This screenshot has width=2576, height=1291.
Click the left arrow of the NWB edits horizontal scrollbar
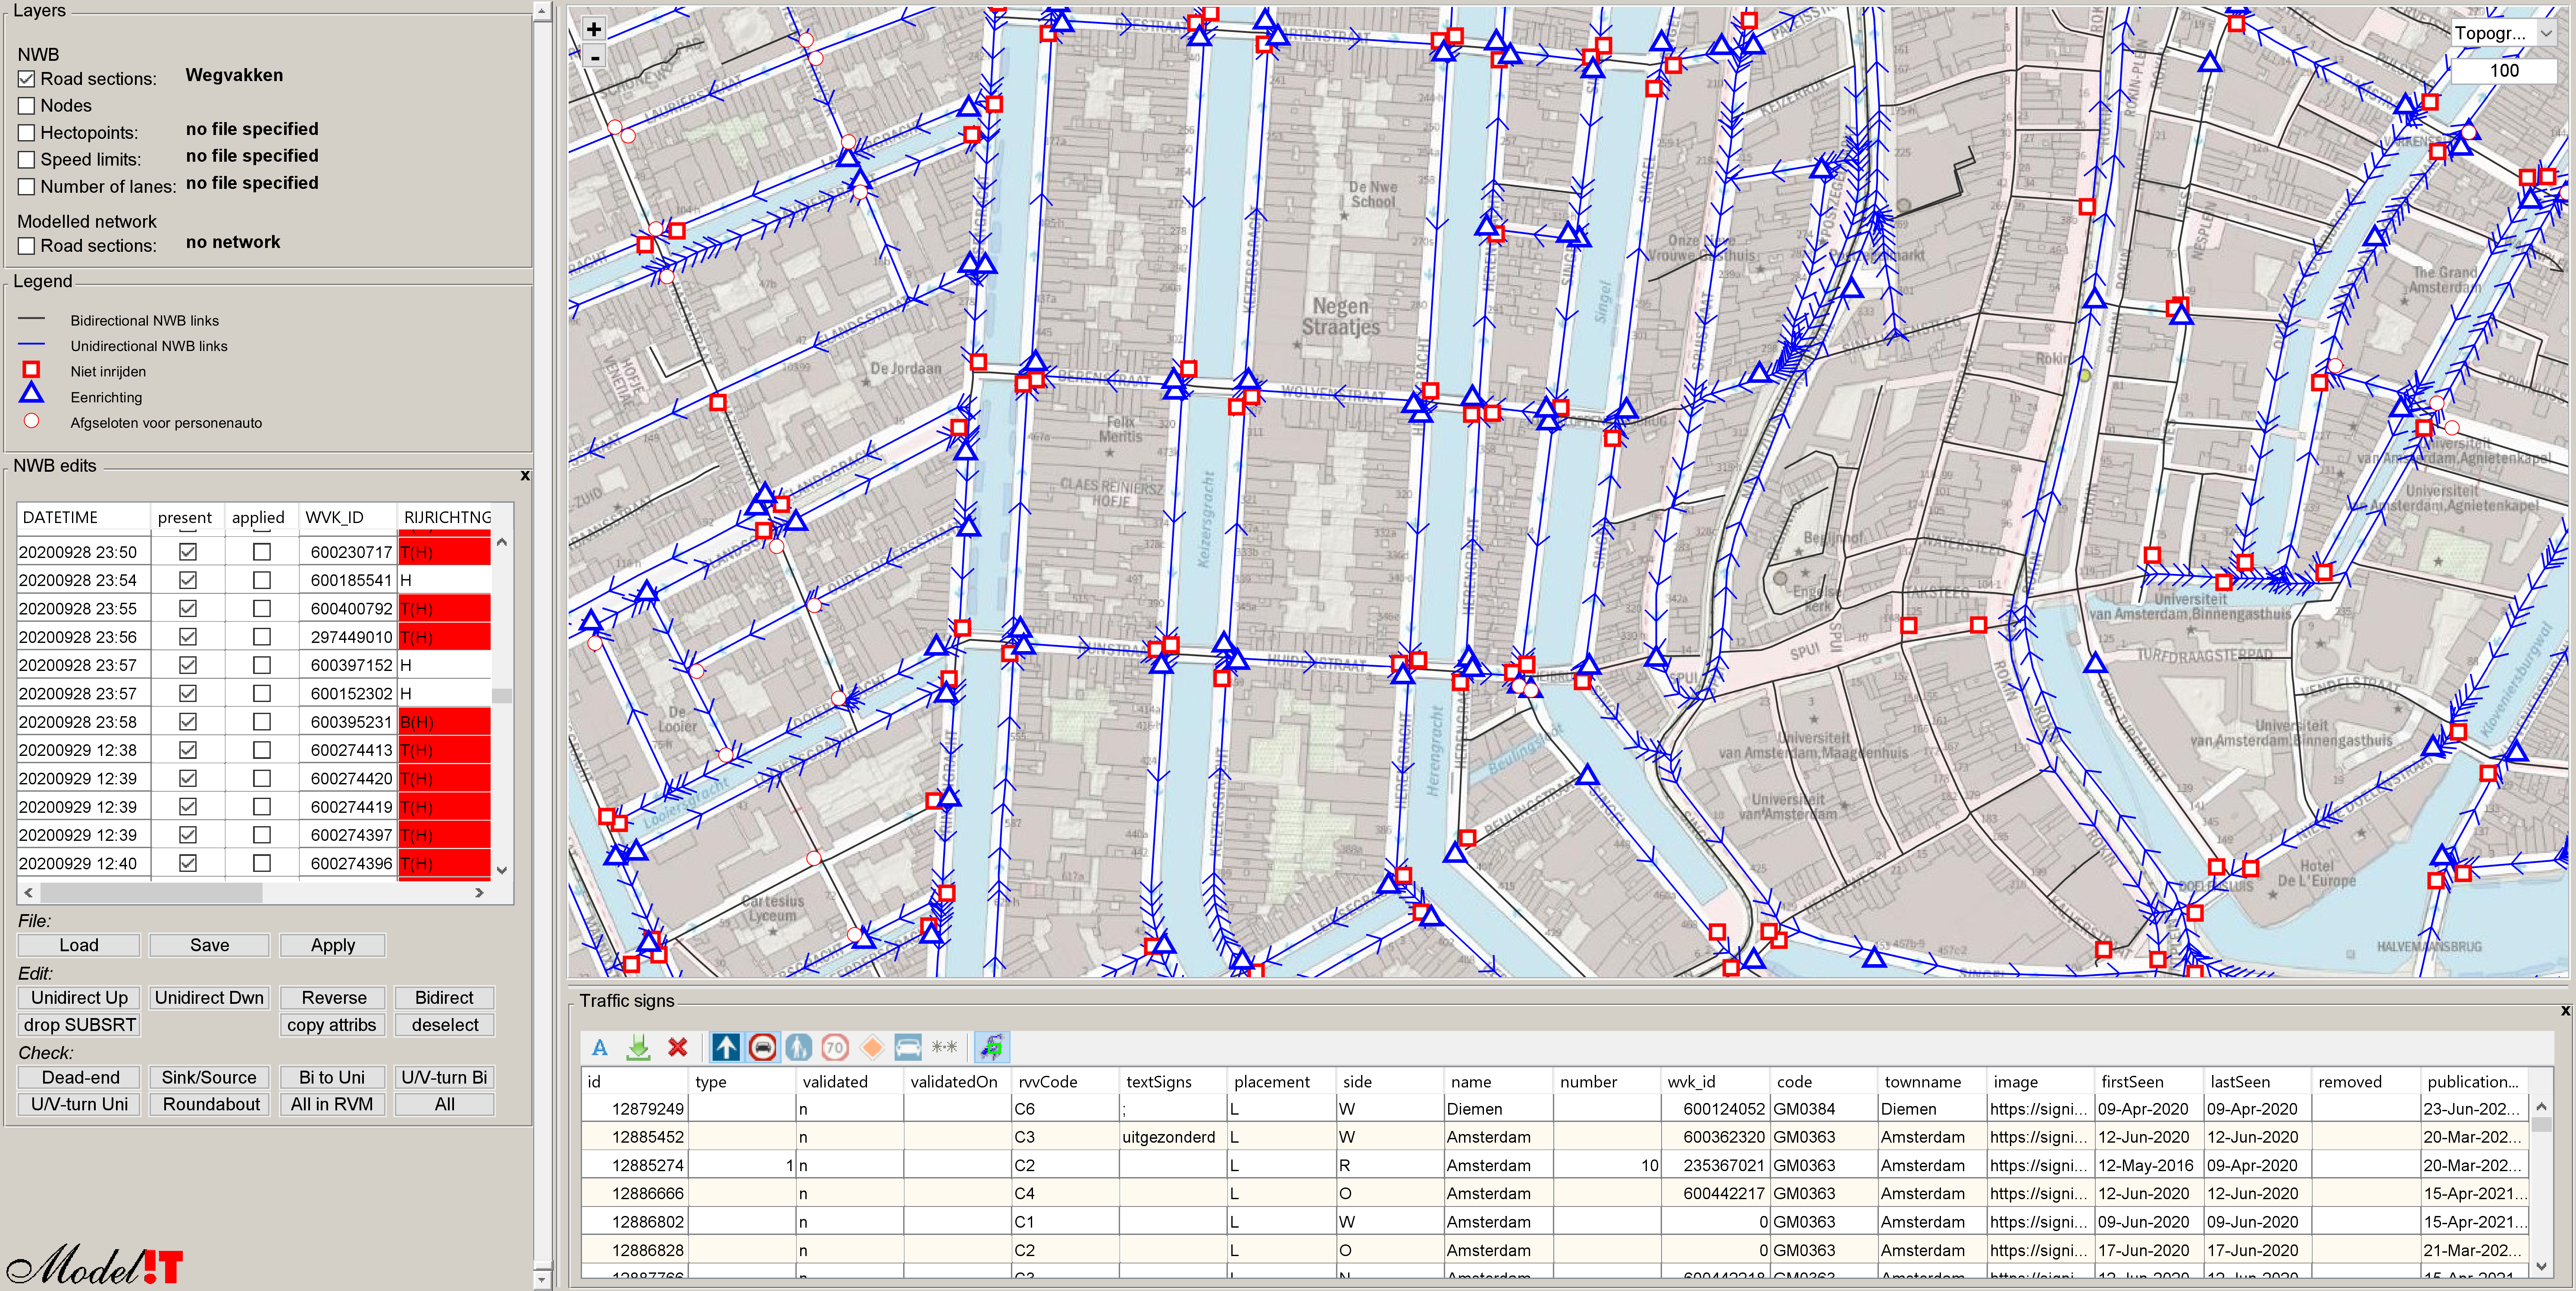click(x=29, y=892)
